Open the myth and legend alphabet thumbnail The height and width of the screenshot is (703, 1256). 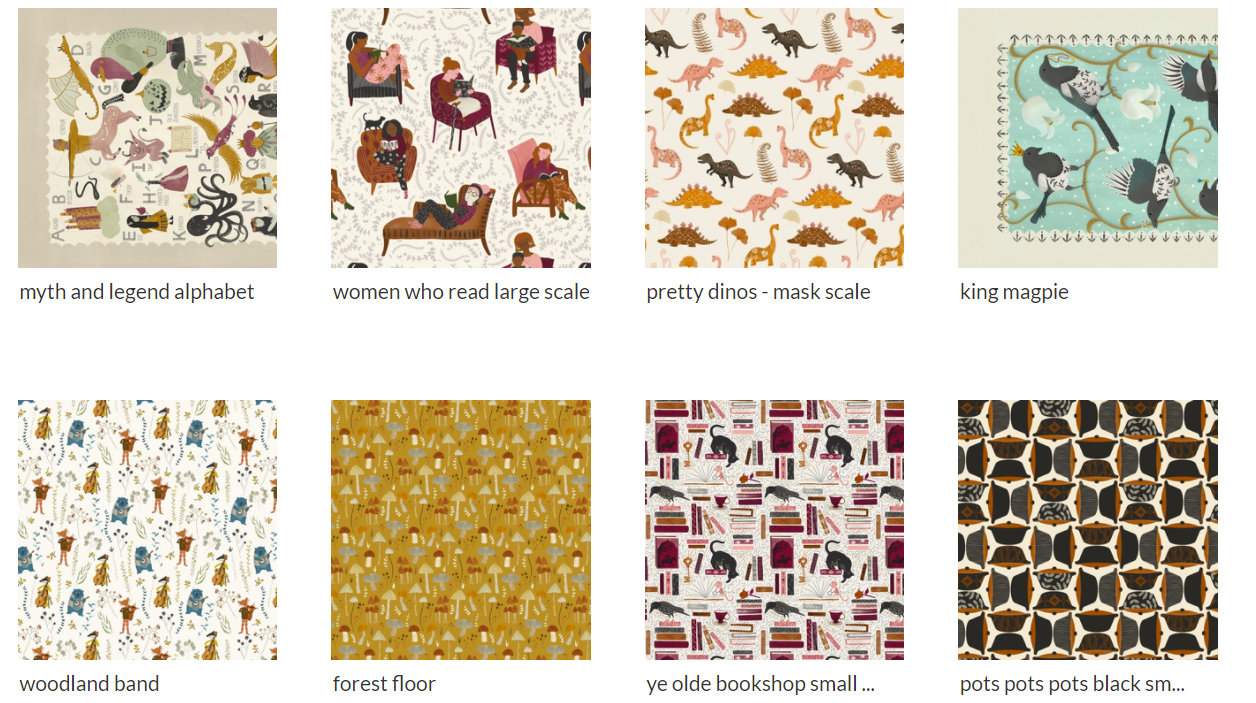[x=147, y=138]
